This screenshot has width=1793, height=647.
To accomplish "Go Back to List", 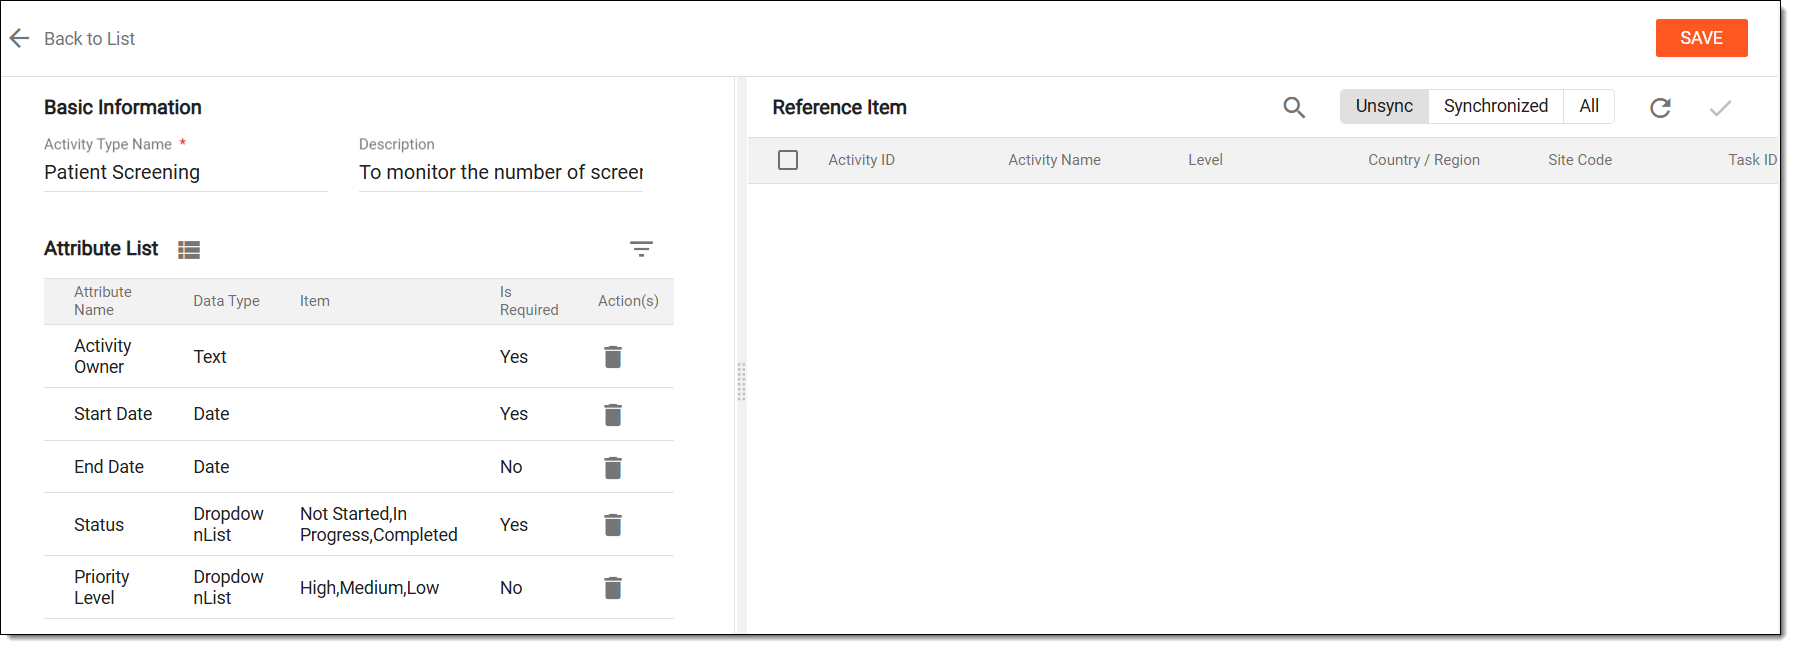I will [89, 39].
